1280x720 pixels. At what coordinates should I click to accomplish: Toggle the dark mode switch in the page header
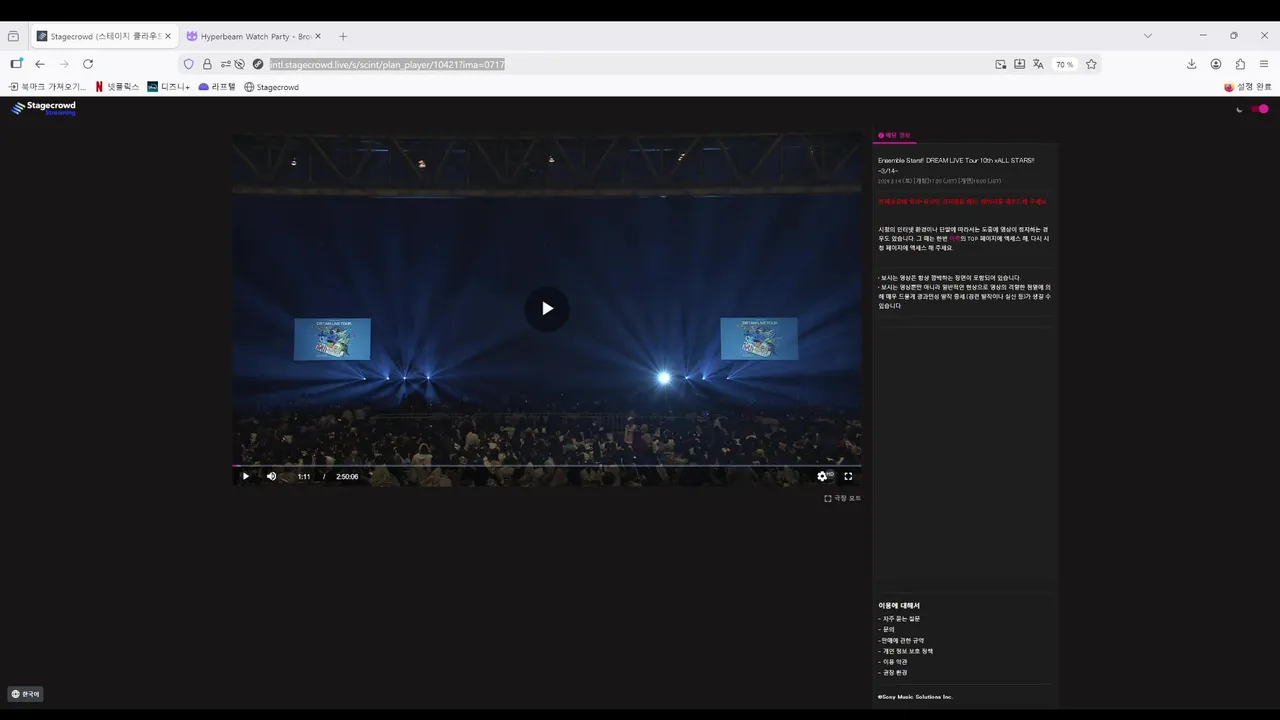1261,109
